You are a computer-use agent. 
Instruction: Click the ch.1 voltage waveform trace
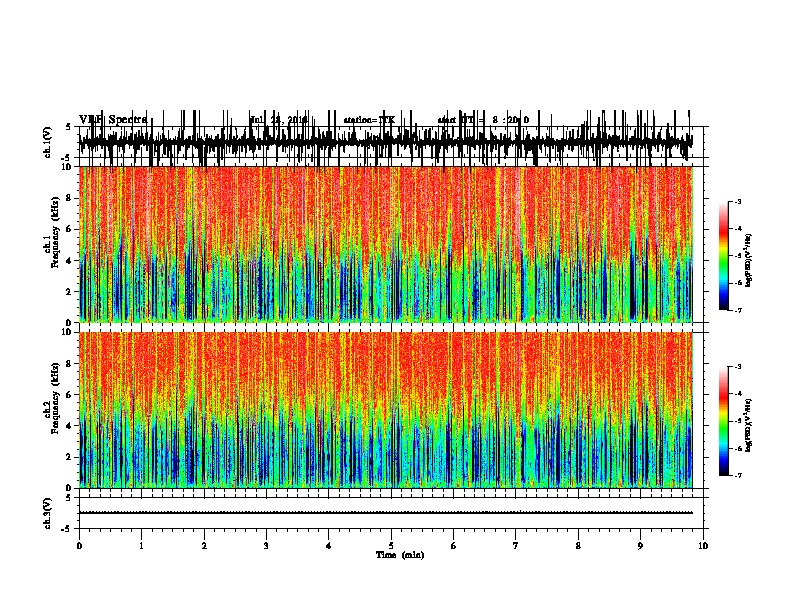pos(385,142)
